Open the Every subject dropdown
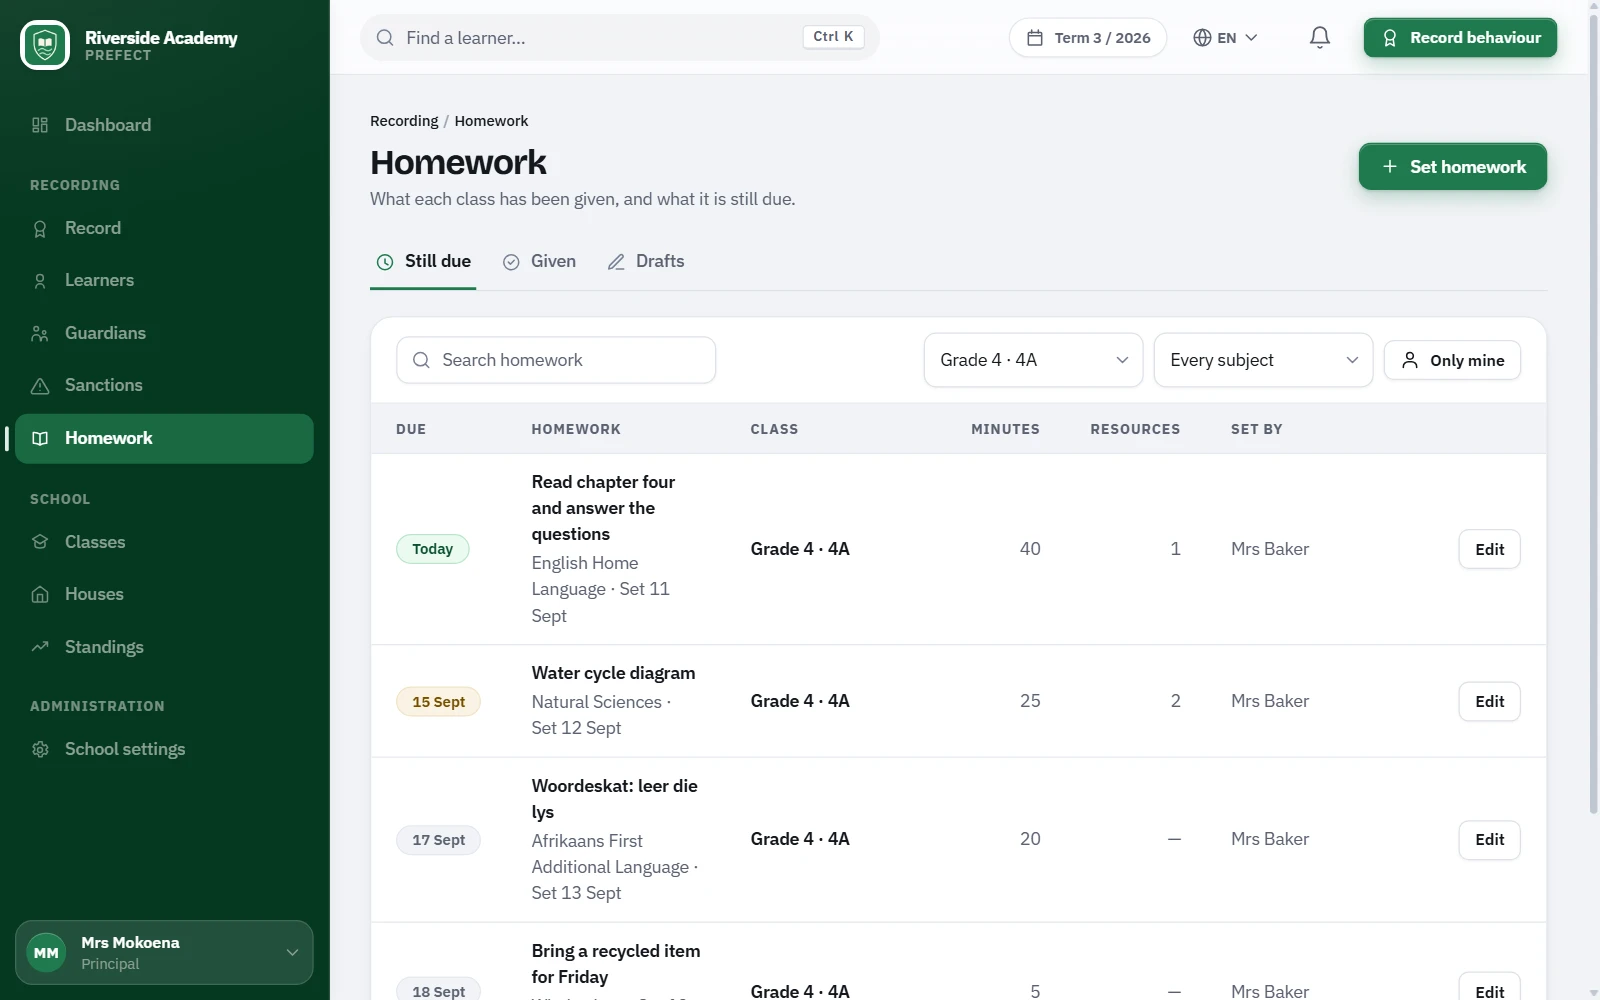The image size is (1600, 1000). pyautogui.click(x=1263, y=360)
